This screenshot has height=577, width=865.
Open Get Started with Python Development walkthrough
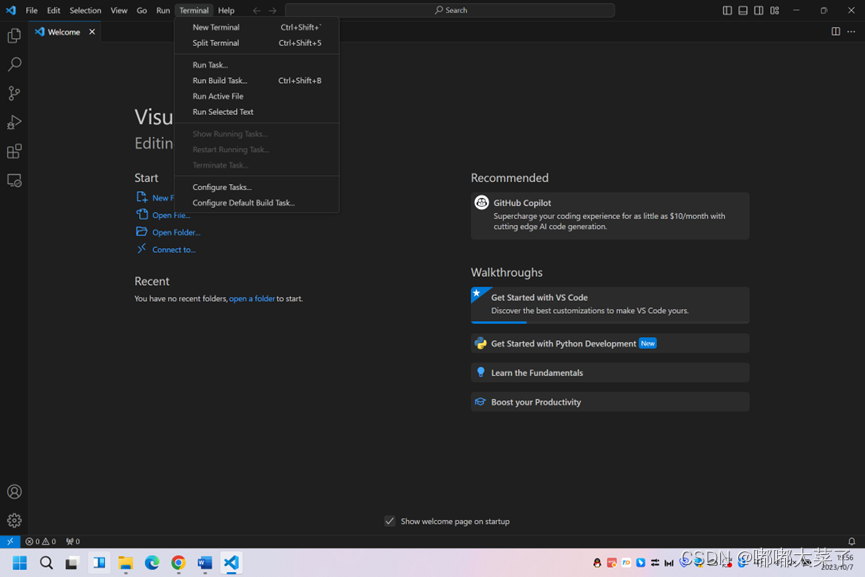pyautogui.click(x=610, y=343)
